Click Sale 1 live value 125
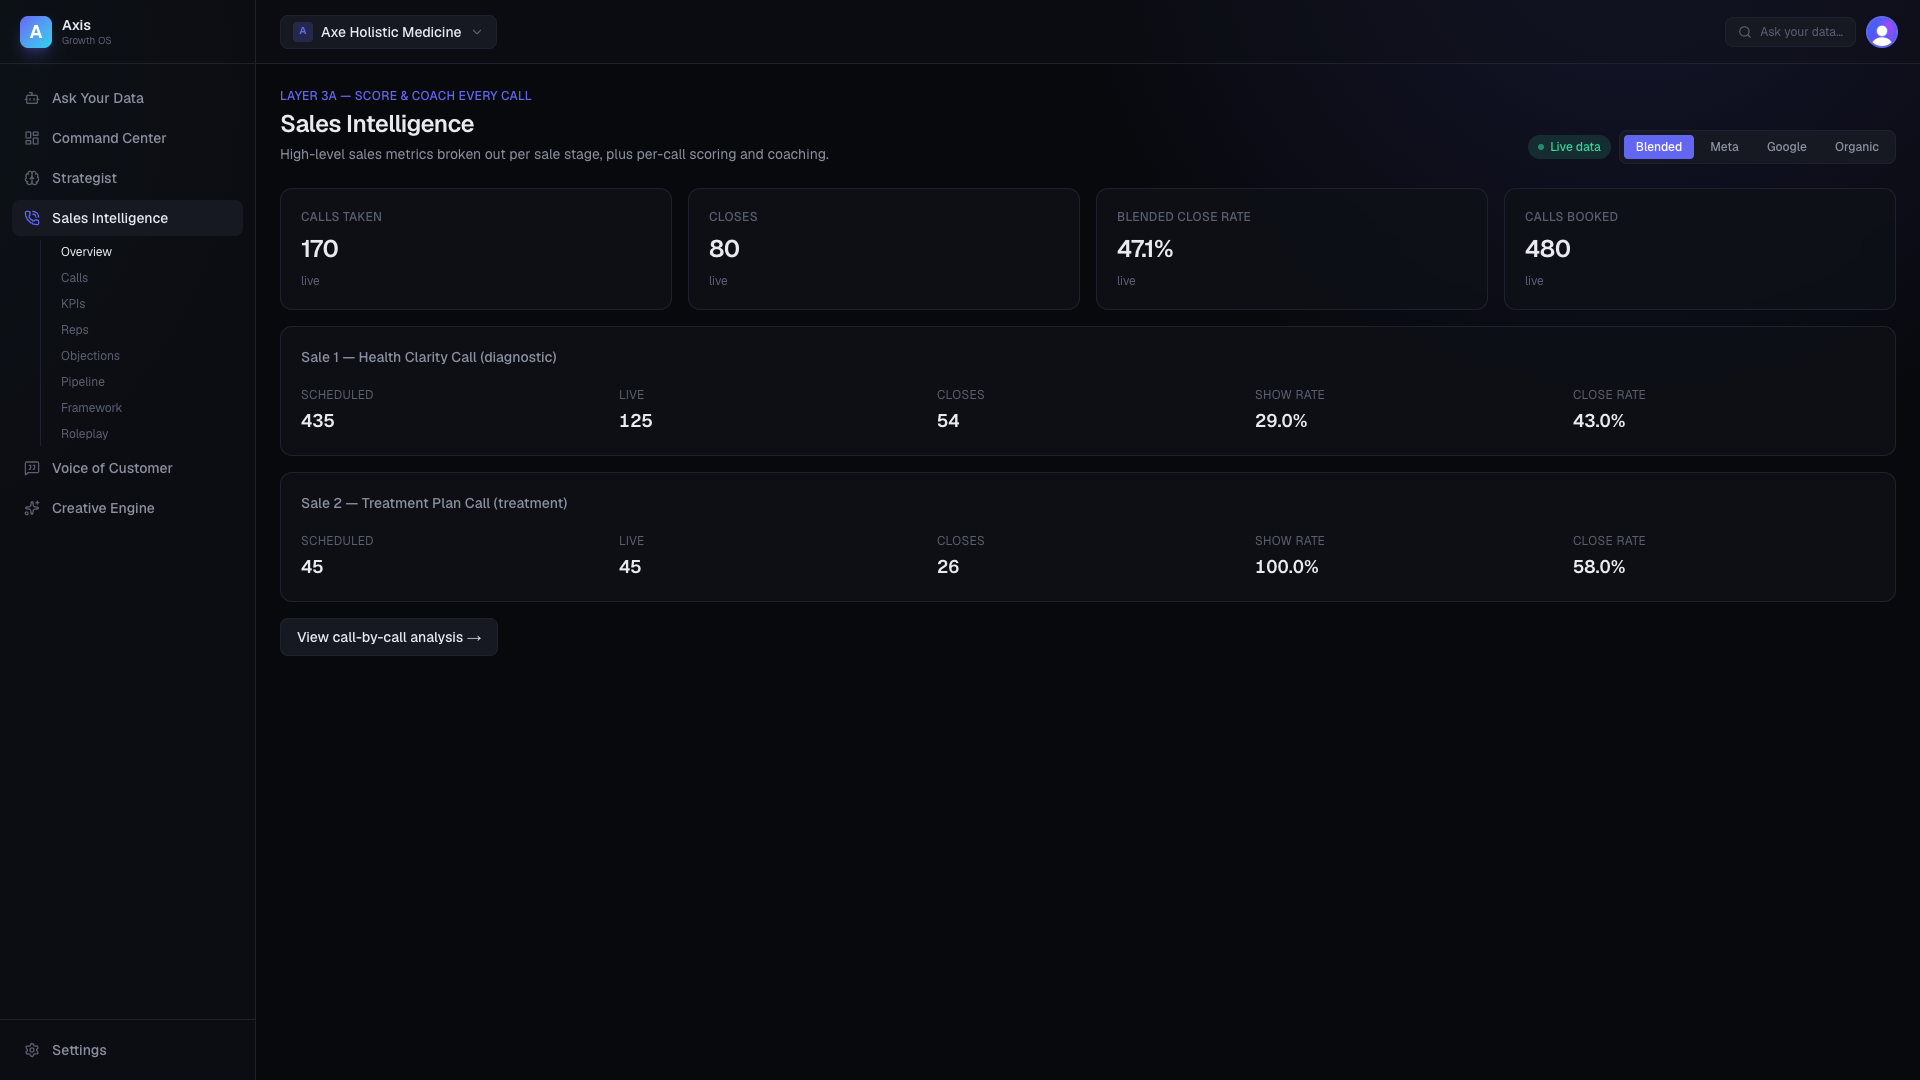Viewport: 1920px width, 1080px height. point(636,421)
